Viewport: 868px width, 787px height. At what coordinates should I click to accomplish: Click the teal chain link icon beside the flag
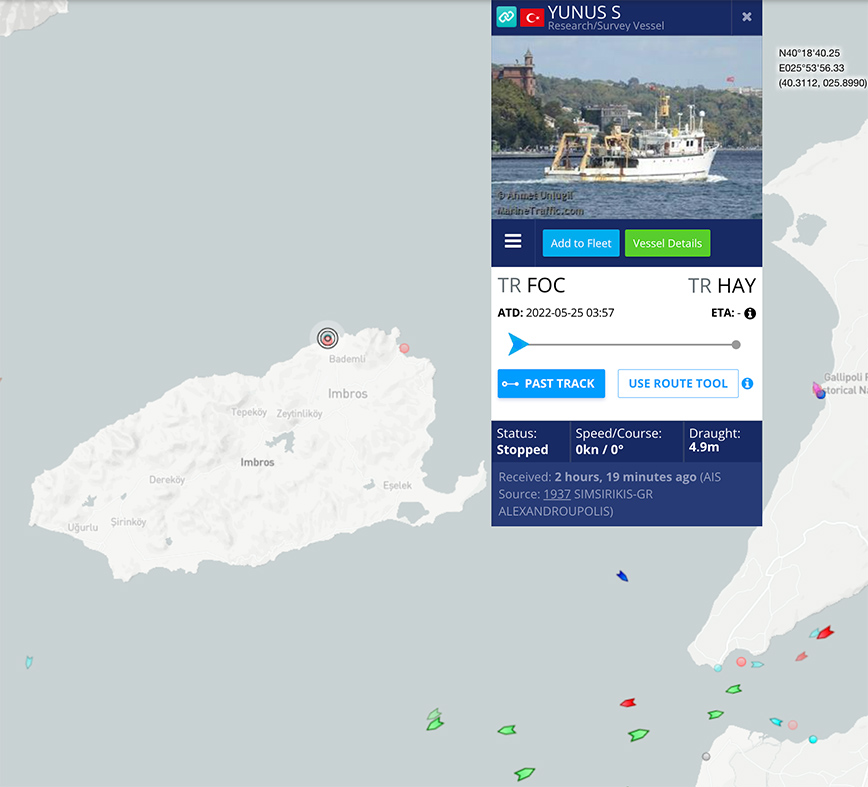[x=506, y=17]
